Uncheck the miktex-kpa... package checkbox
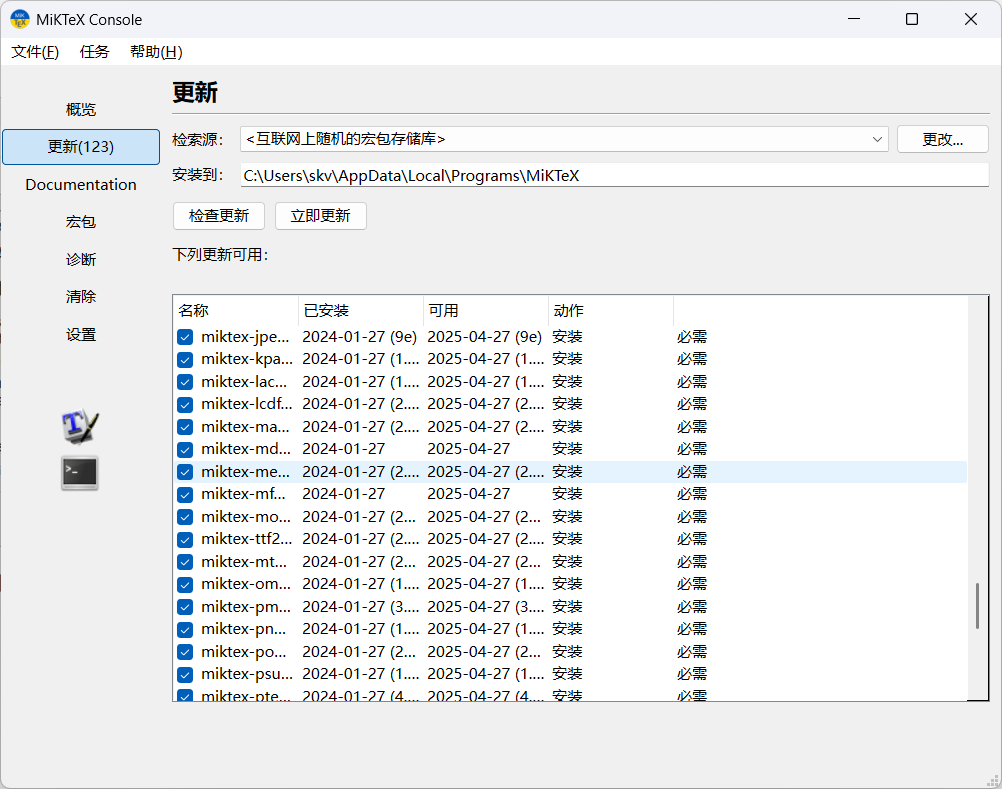 click(x=185, y=359)
